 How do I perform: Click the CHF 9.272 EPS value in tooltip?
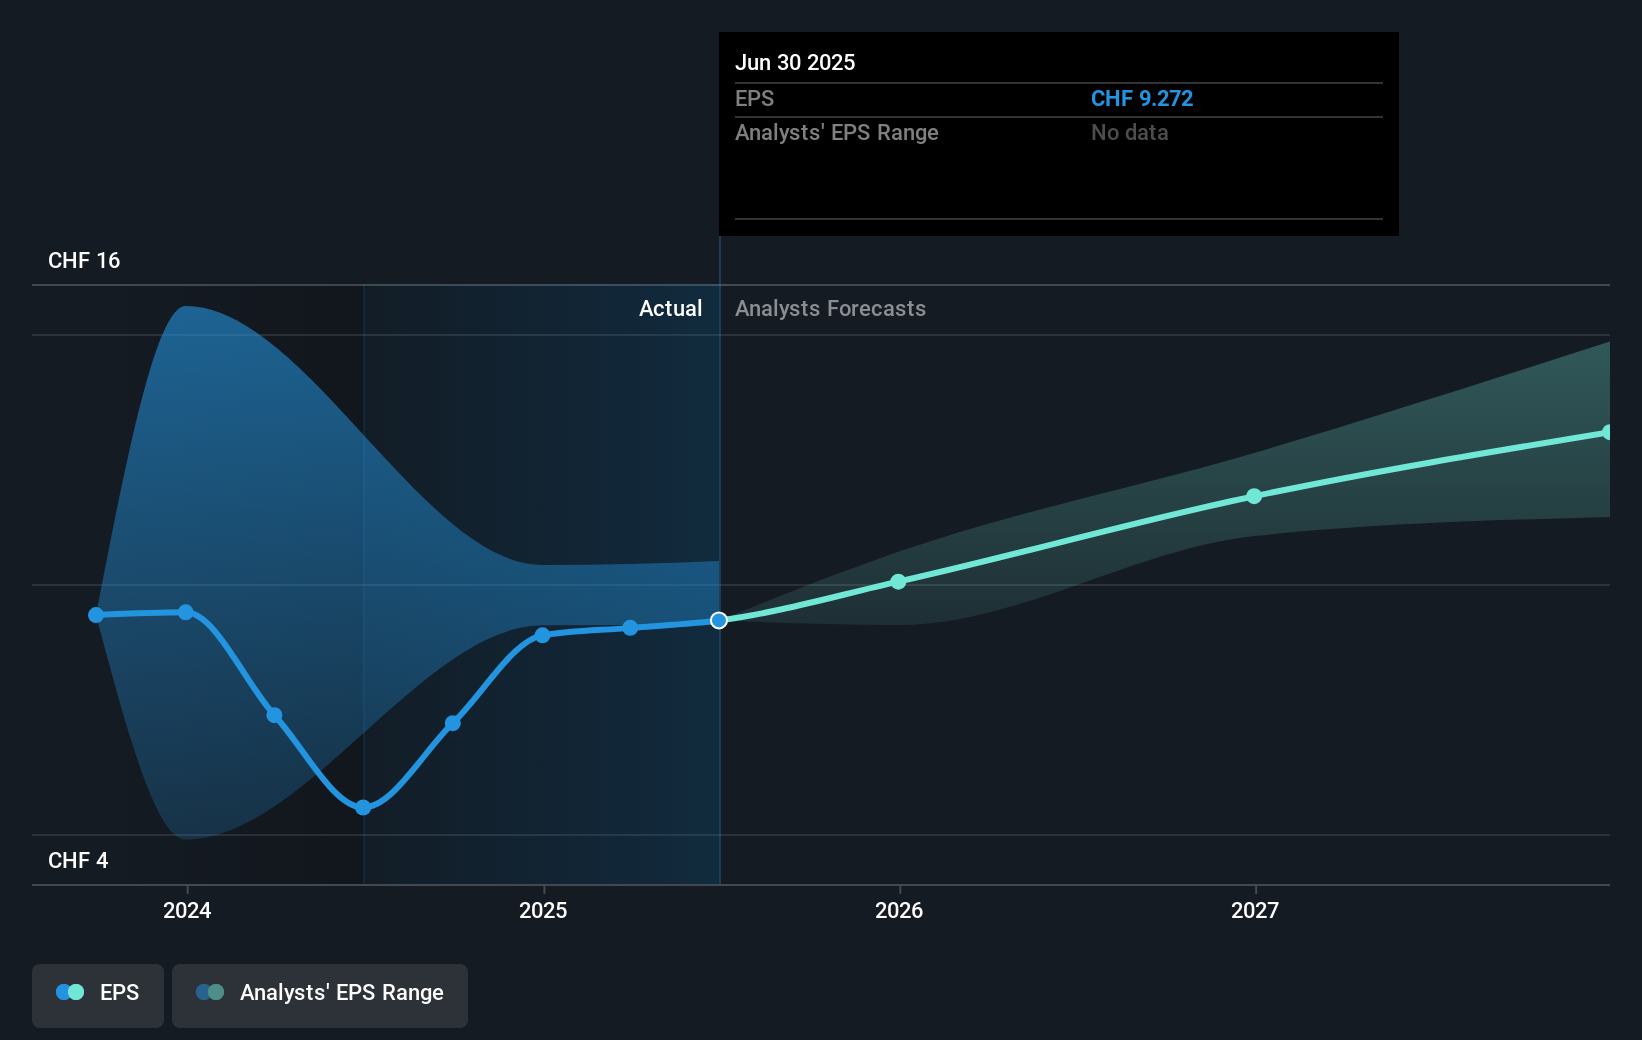coord(1142,98)
